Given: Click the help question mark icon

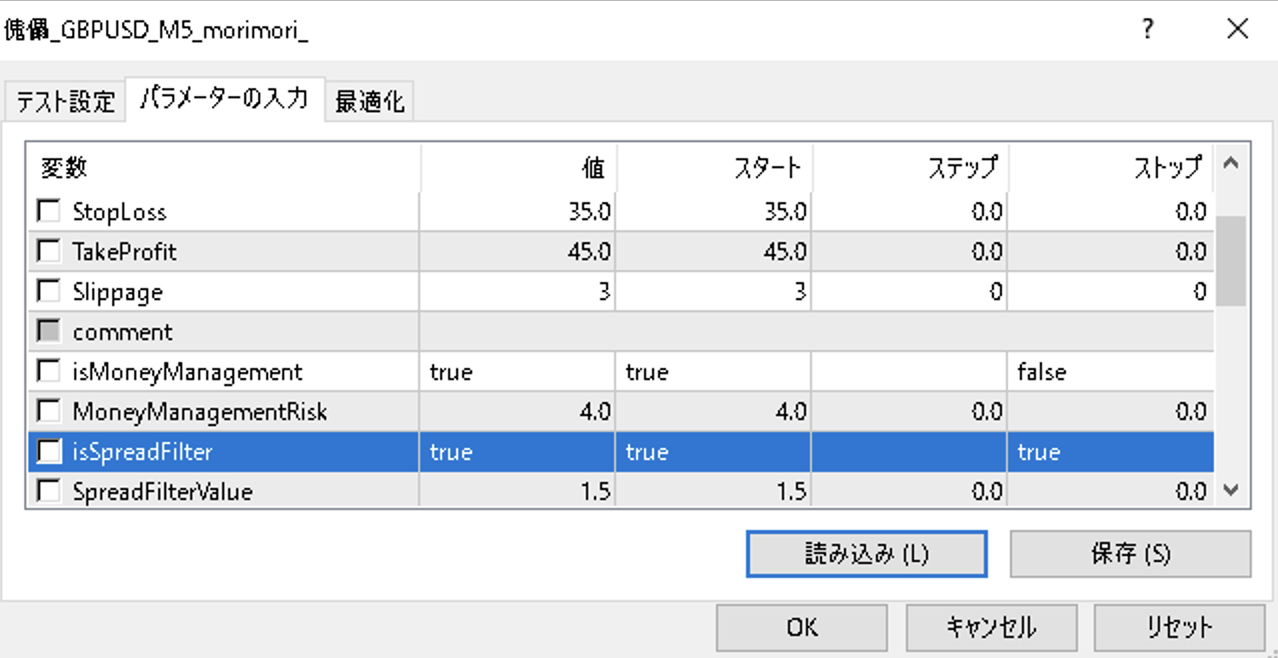Looking at the screenshot, I should coord(1148,30).
